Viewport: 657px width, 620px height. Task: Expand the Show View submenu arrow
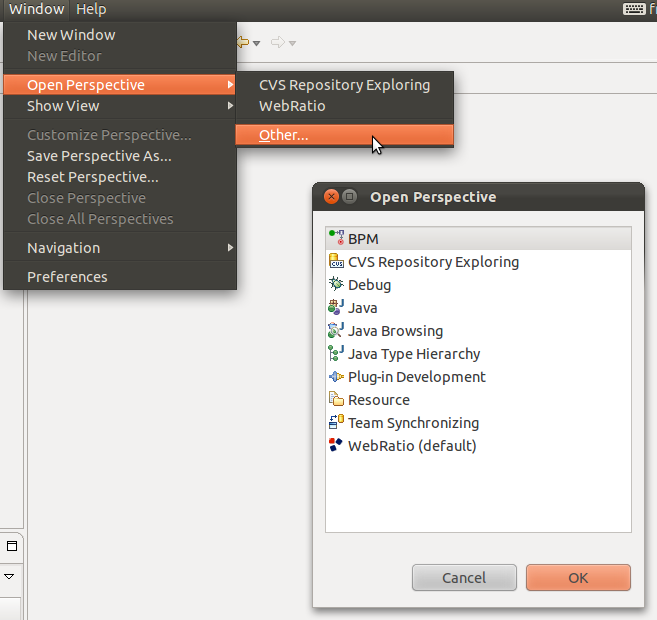pos(230,106)
